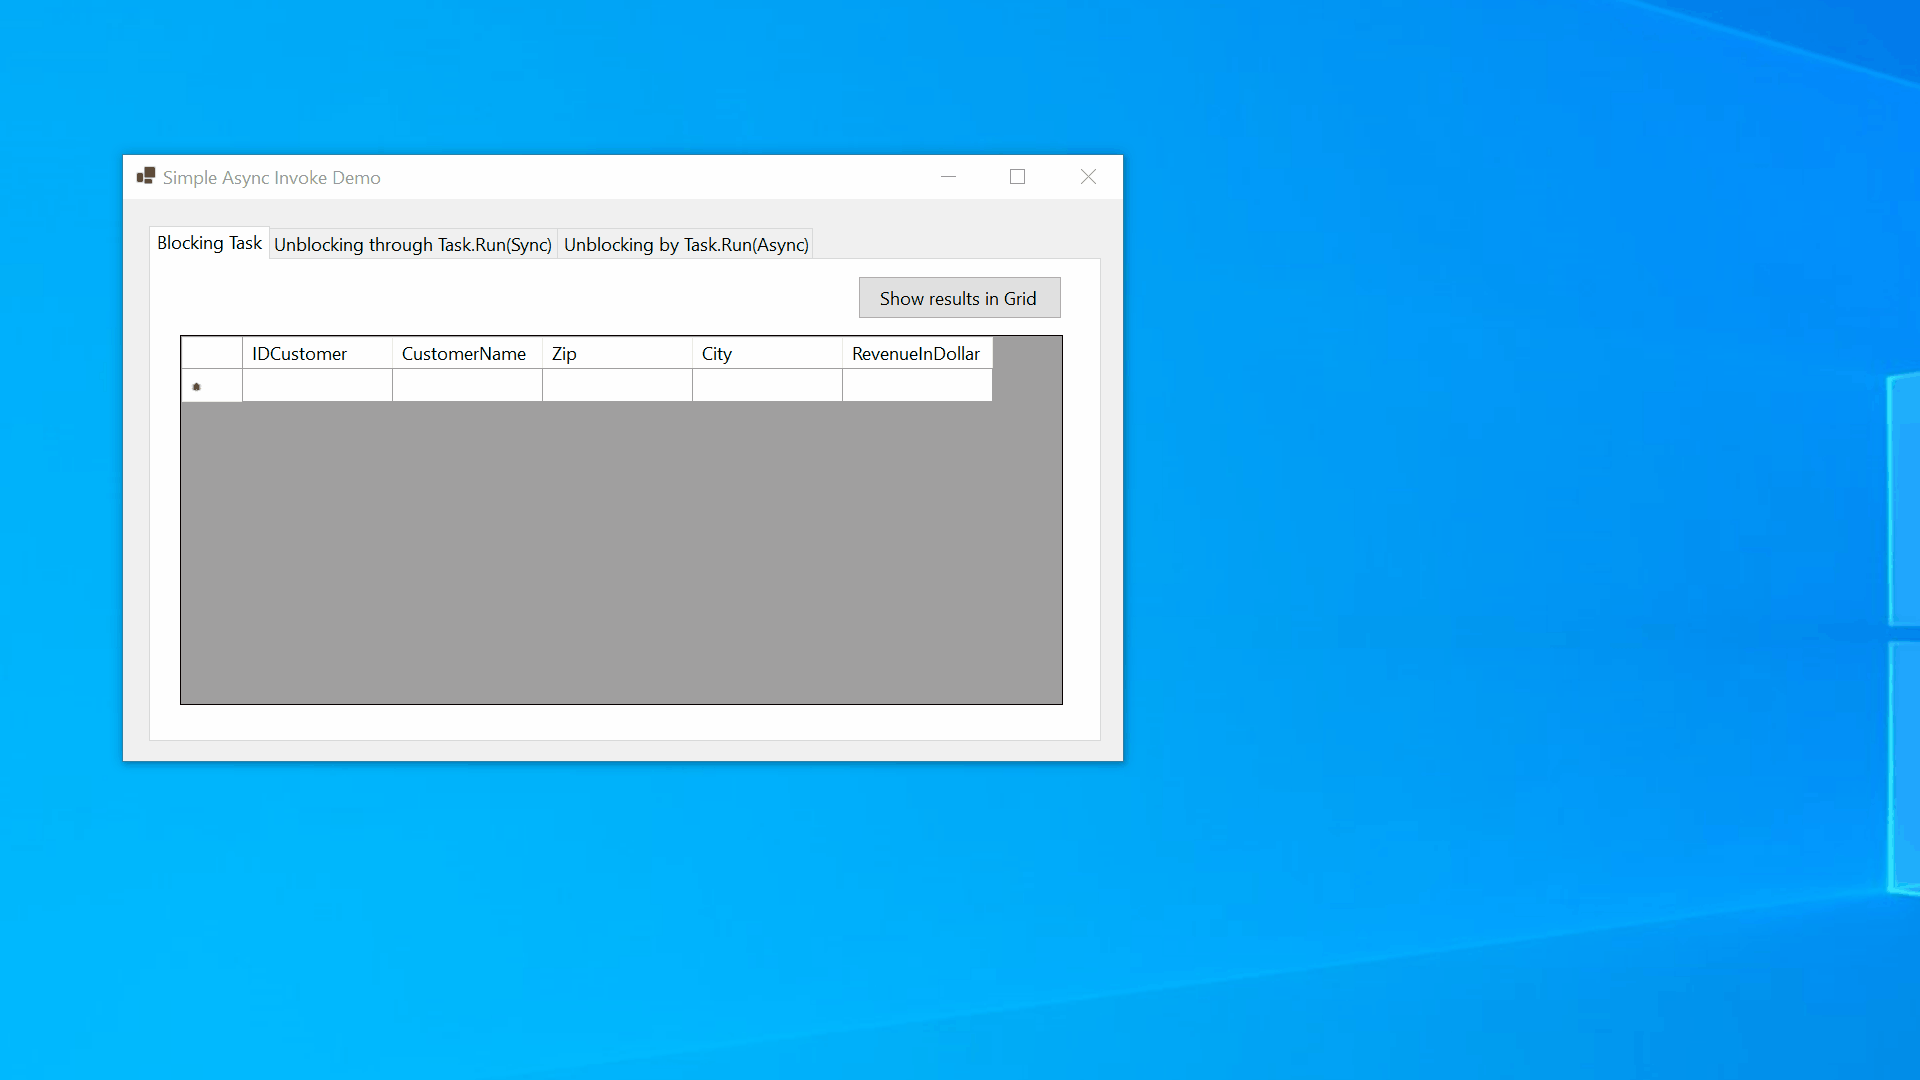Sort by IDCustomer column header
Screen dimensions: 1920x1080
(316, 353)
